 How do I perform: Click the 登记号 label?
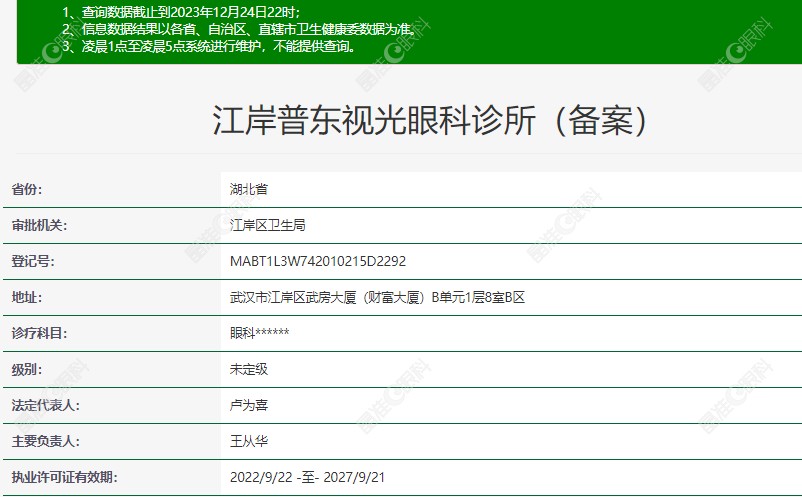33,261
